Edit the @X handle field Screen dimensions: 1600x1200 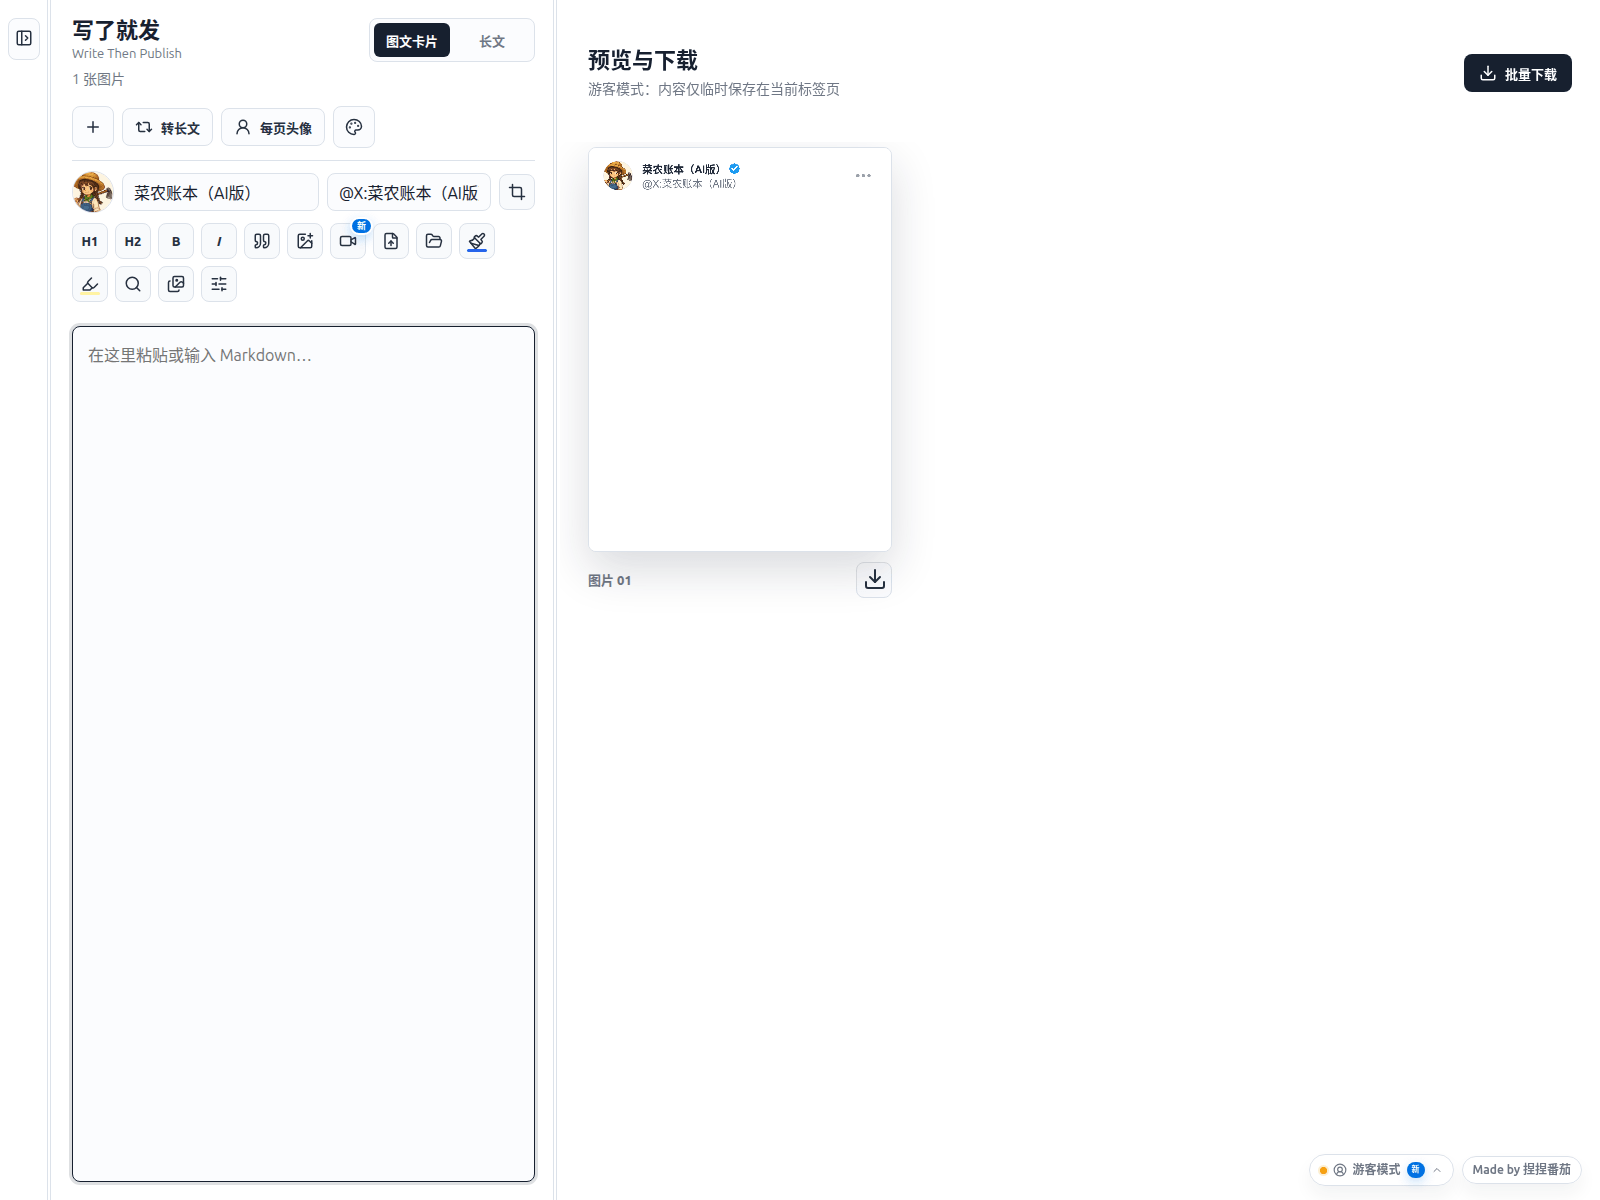pyautogui.click(x=409, y=192)
